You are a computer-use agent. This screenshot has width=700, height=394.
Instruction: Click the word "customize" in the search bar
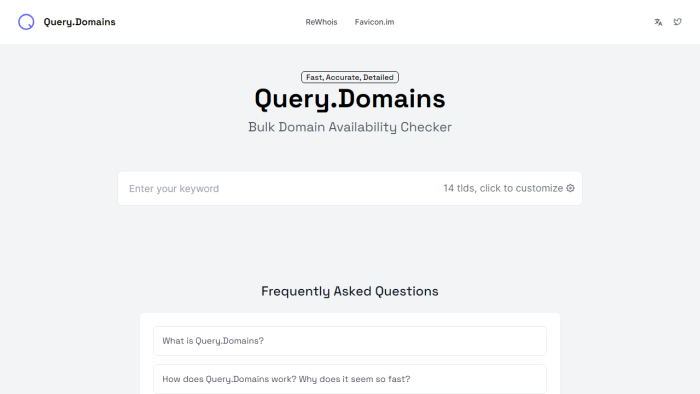click(539, 188)
